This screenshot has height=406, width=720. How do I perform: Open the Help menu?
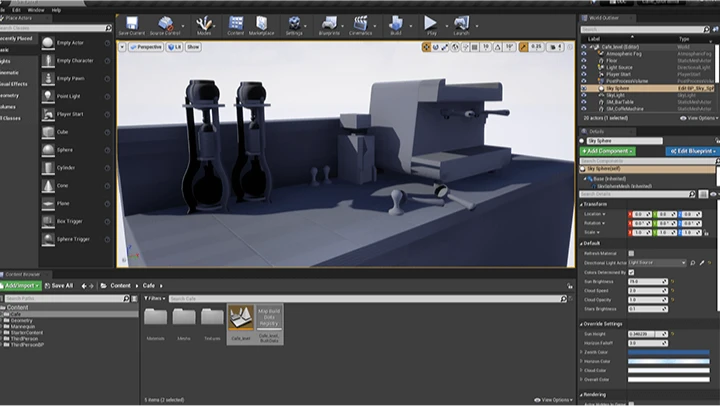tap(56, 10)
